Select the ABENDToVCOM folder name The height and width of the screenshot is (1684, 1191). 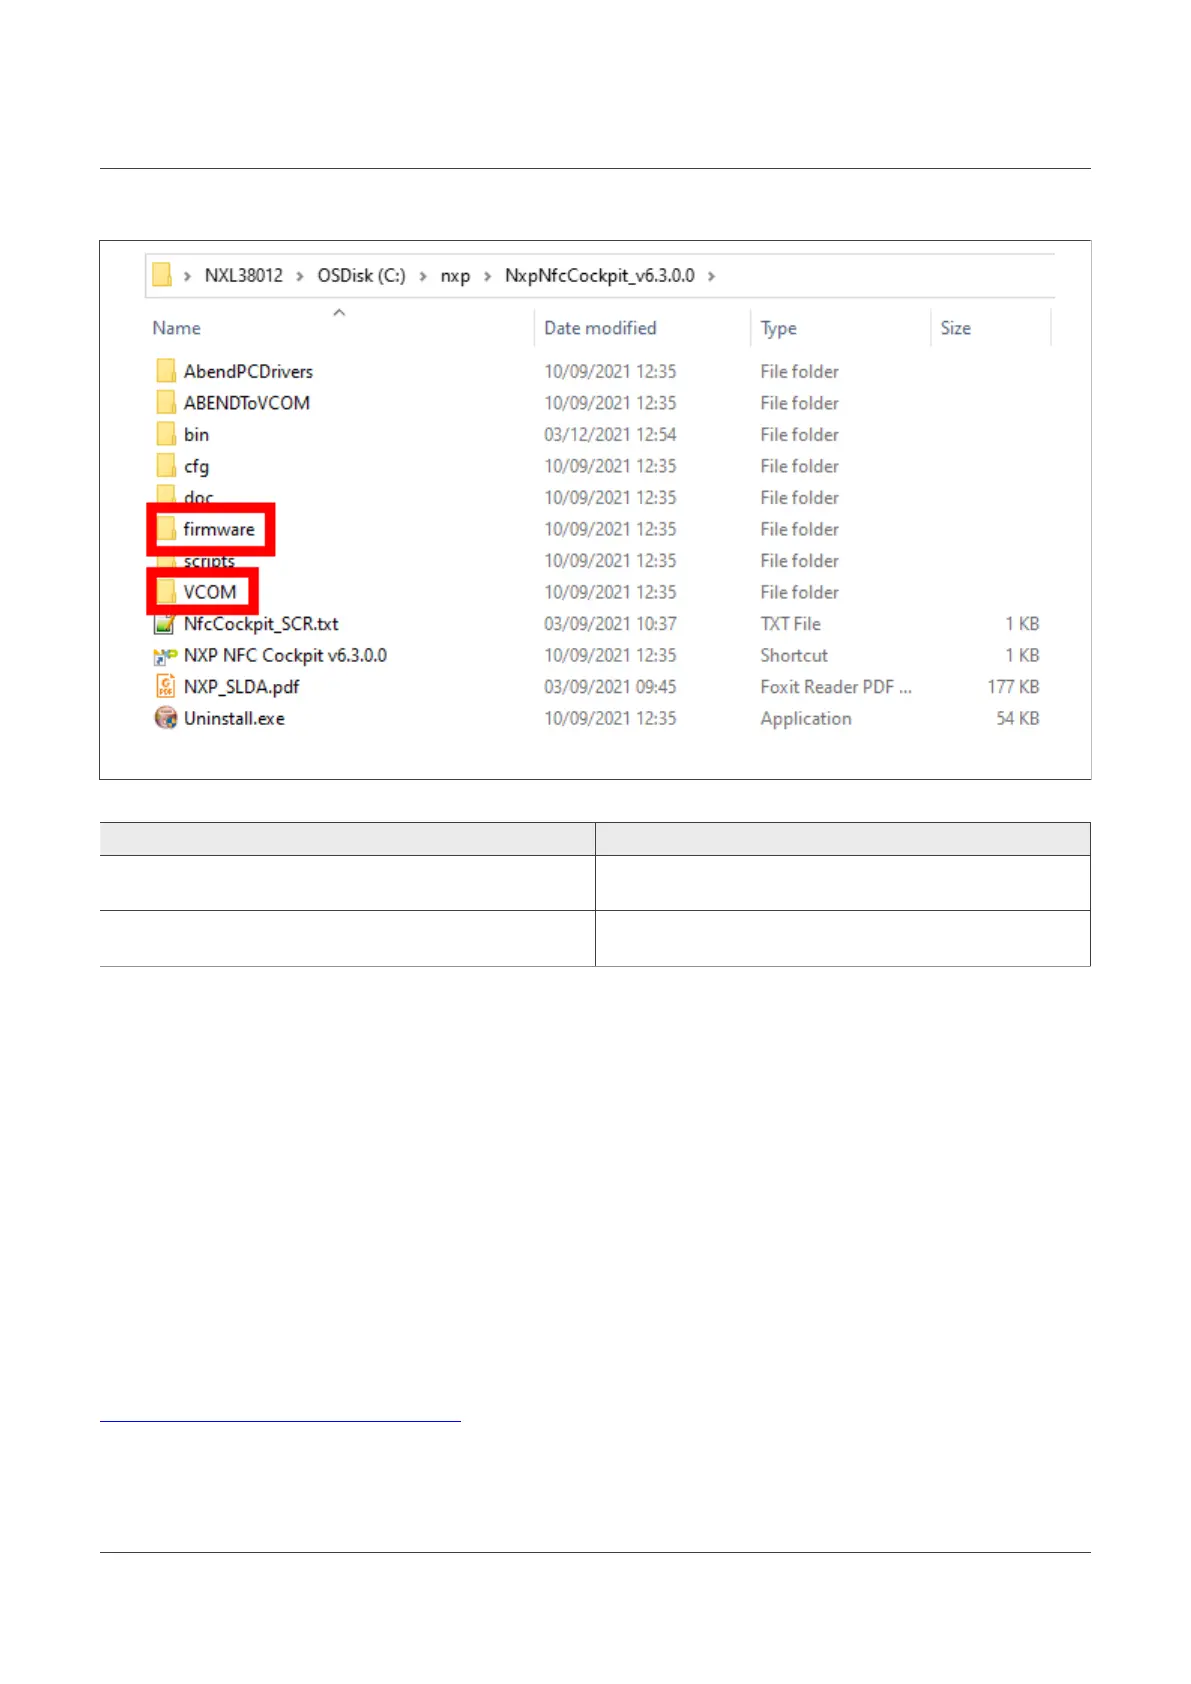point(247,403)
